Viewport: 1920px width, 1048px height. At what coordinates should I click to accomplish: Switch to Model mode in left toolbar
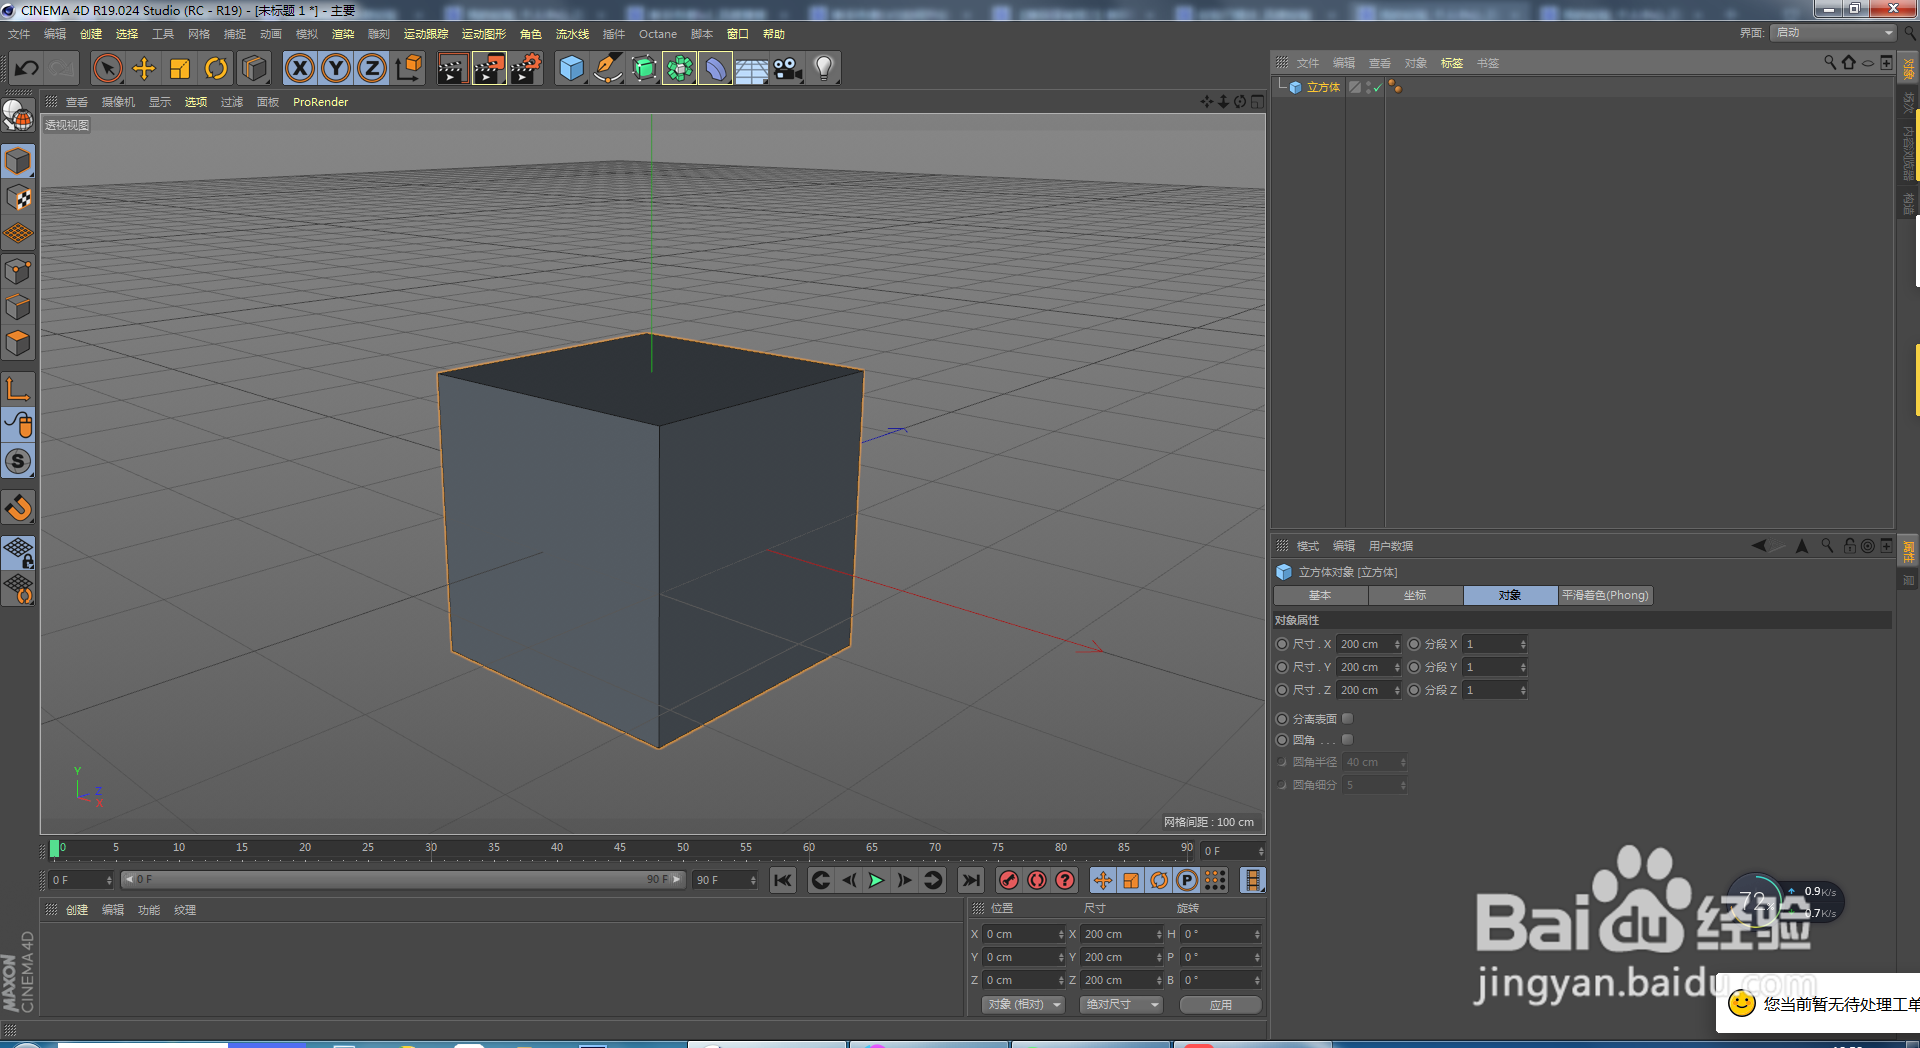[x=19, y=161]
